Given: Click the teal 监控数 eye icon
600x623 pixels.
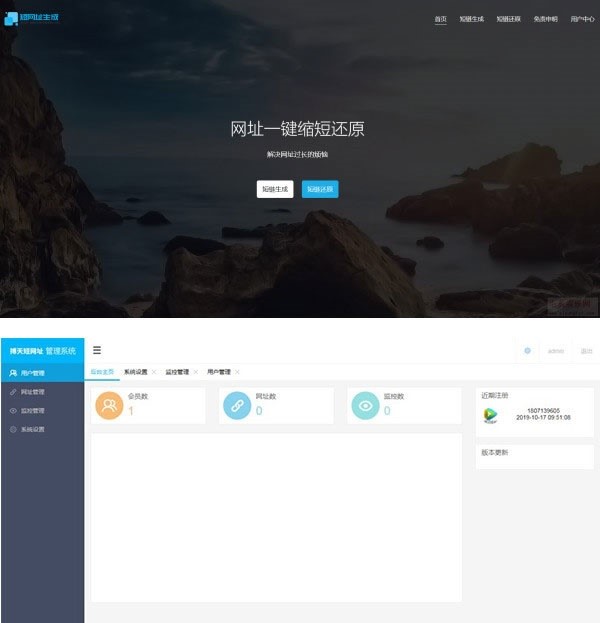Looking at the screenshot, I should 366,405.
